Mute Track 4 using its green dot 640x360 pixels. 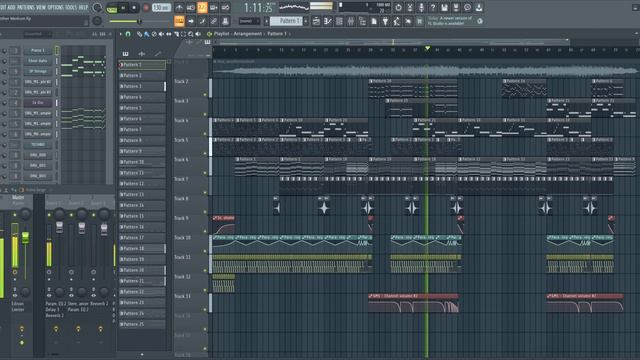[x=205, y=133]
